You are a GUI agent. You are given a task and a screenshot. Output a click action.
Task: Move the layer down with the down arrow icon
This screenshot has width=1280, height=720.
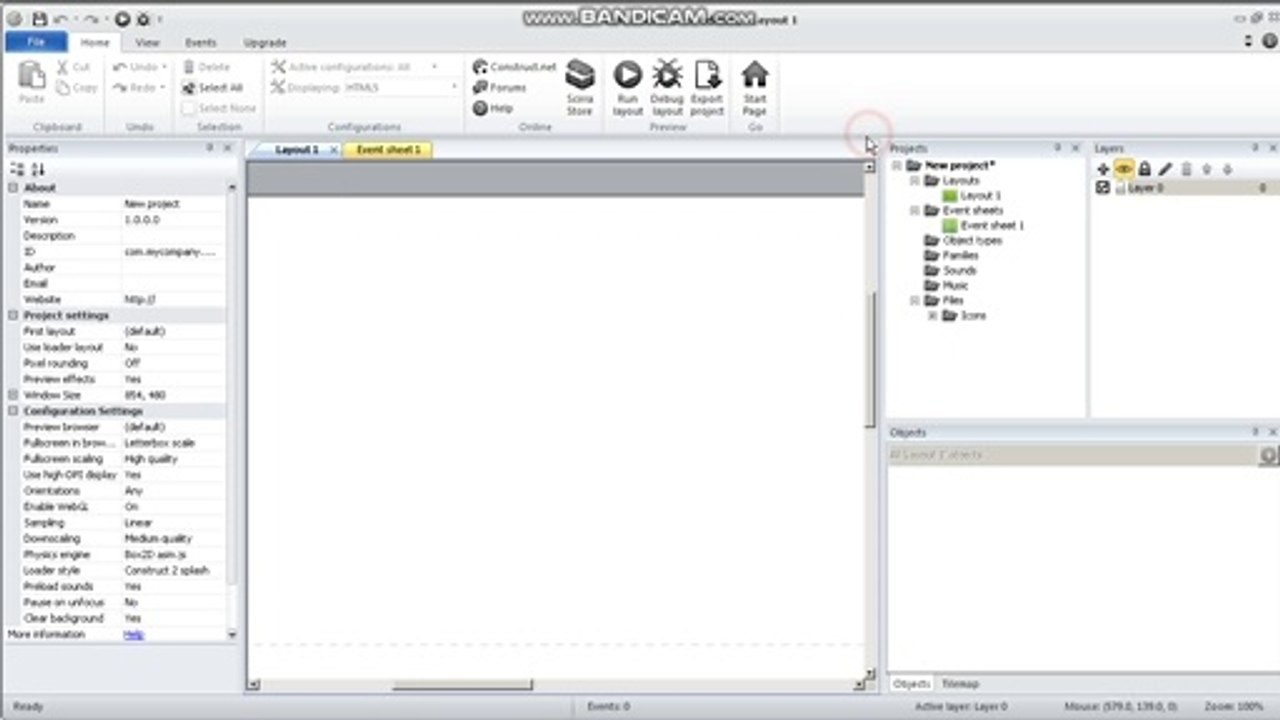(1227, 169)
